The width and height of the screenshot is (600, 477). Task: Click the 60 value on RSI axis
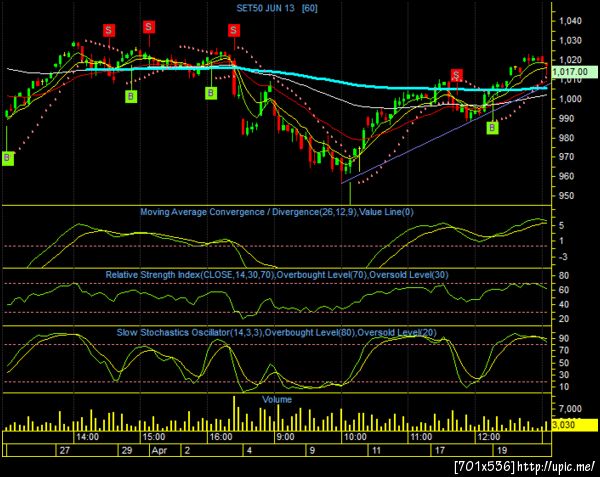(x=564, y=290)
